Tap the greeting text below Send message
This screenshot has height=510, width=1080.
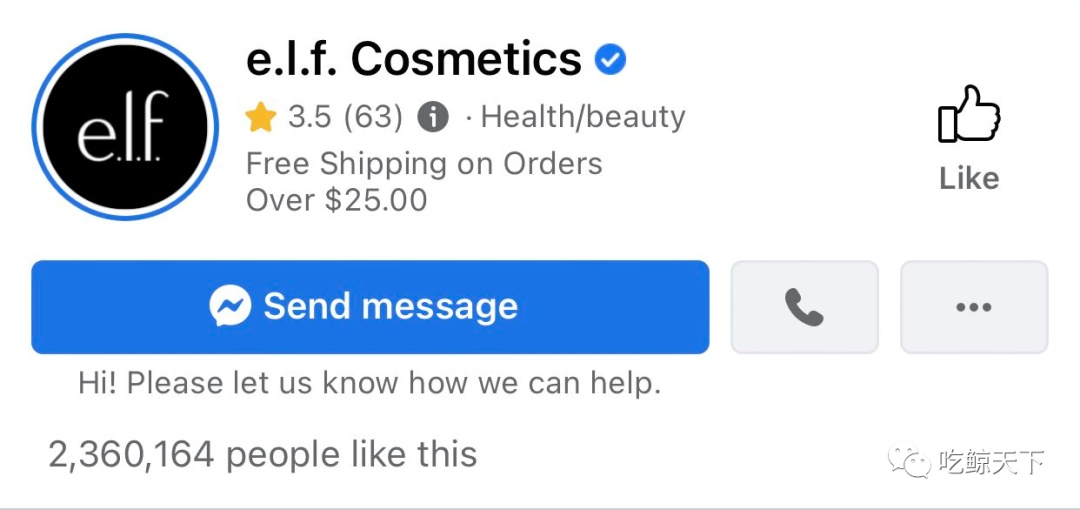[x=369, y=382]
